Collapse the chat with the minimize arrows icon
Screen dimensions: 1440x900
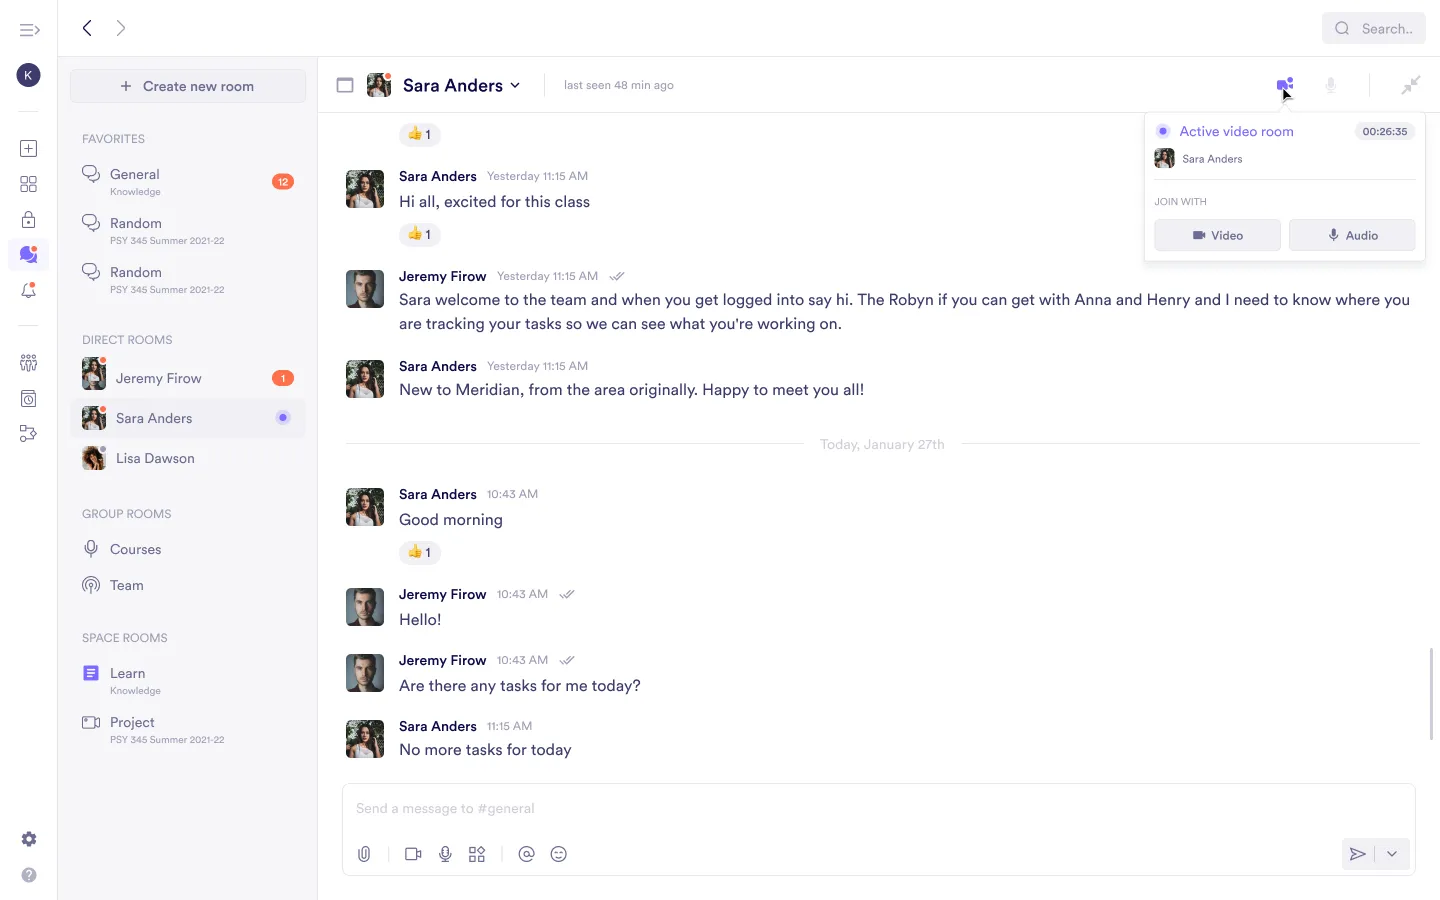click(x=1410, y=85)
